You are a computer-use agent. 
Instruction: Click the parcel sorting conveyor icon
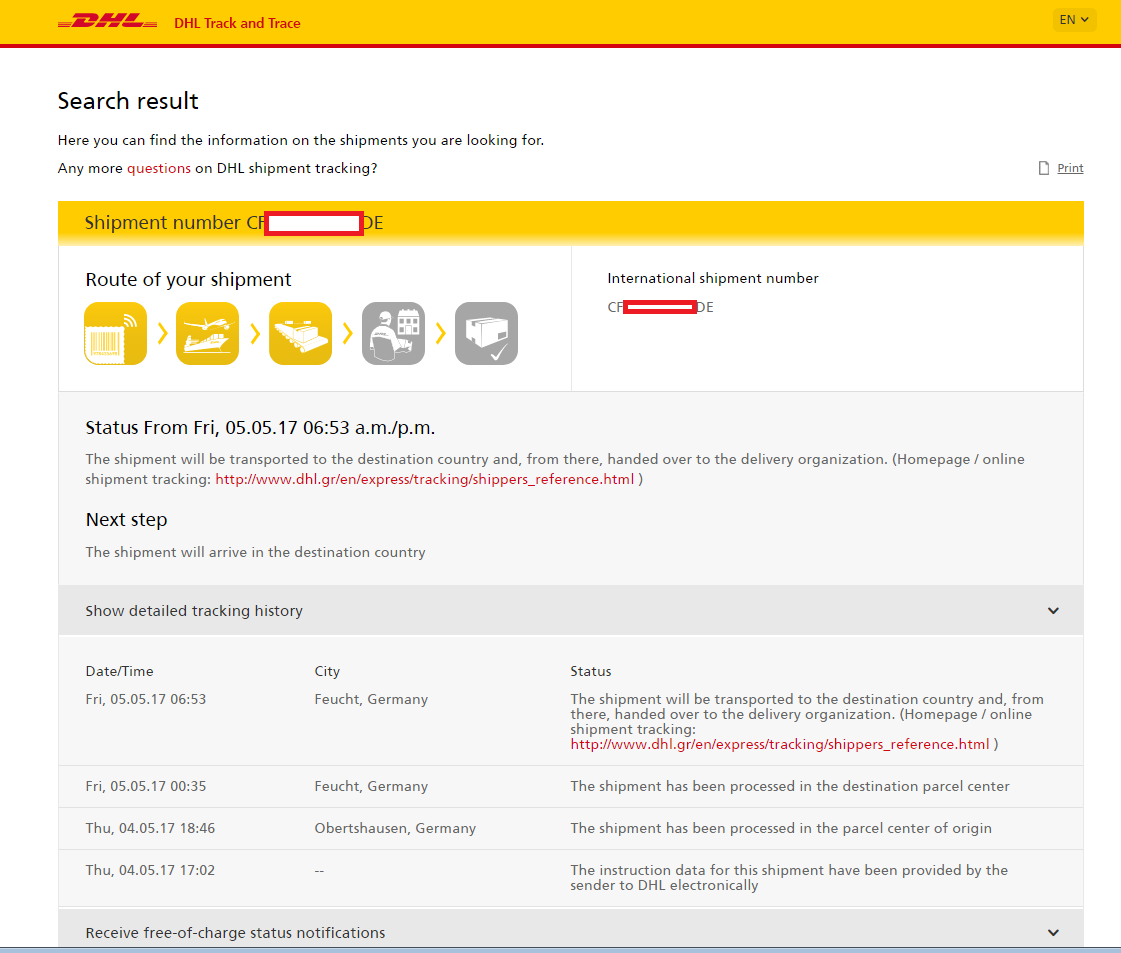pos(300,333)
